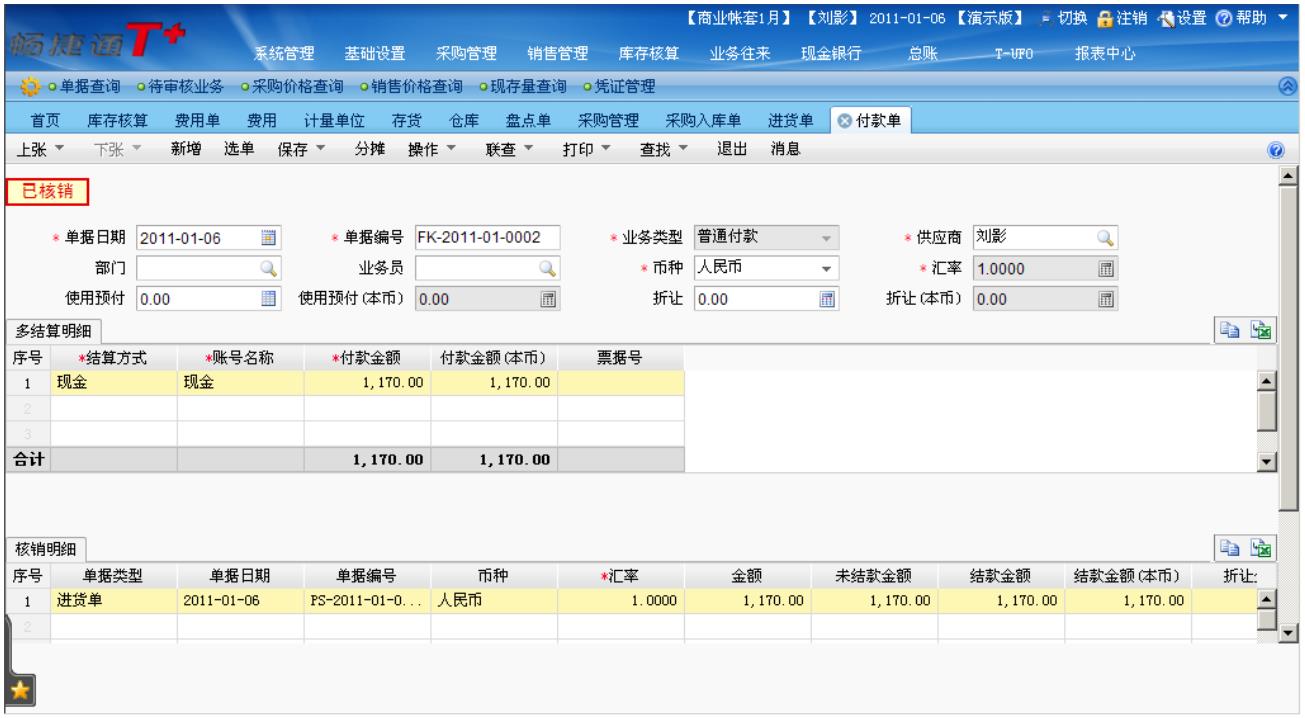Open calculator icon in 折让 field

[x=827, y=297]
